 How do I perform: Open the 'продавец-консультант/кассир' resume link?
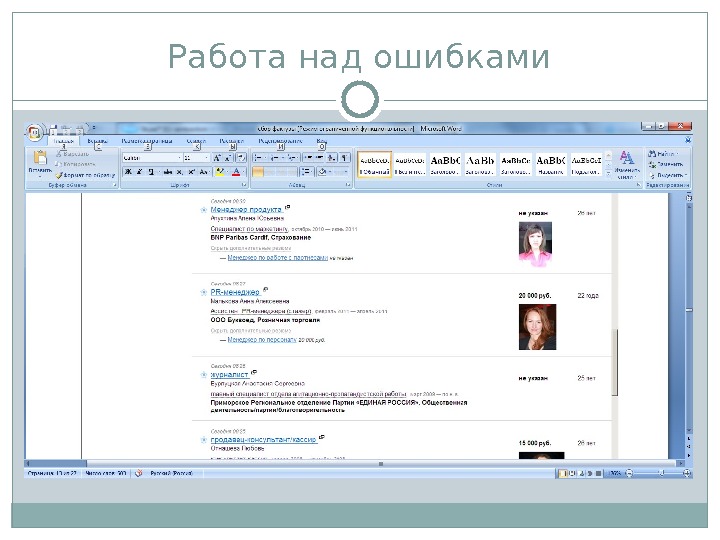[x=264, y=439]
